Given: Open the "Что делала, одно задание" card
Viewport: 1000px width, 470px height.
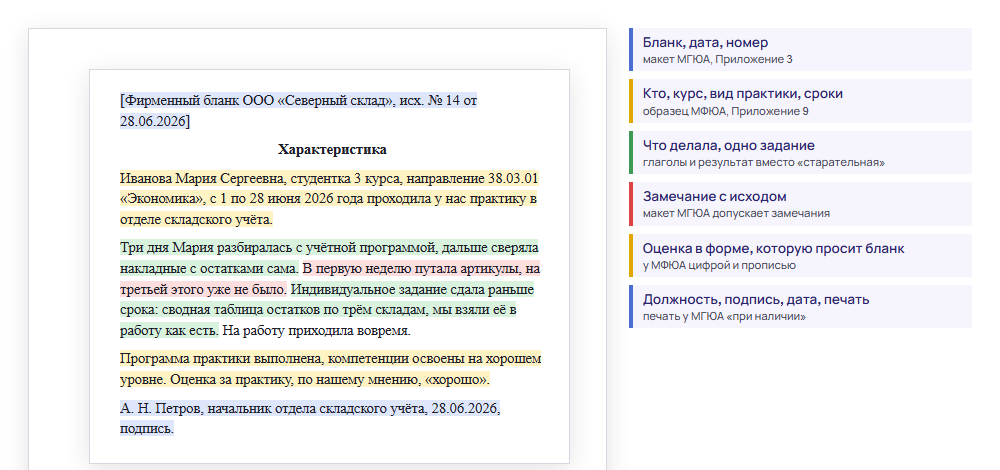Looking at the screenshot, I should coord(800,152).
